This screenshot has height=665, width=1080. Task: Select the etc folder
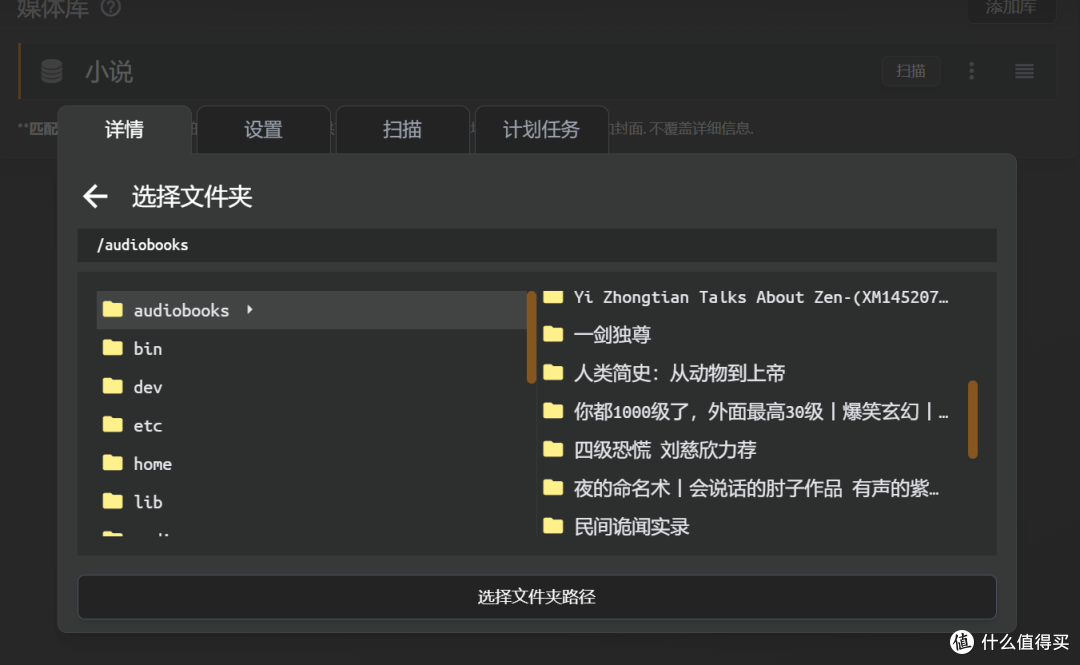(x=147, y=426)
